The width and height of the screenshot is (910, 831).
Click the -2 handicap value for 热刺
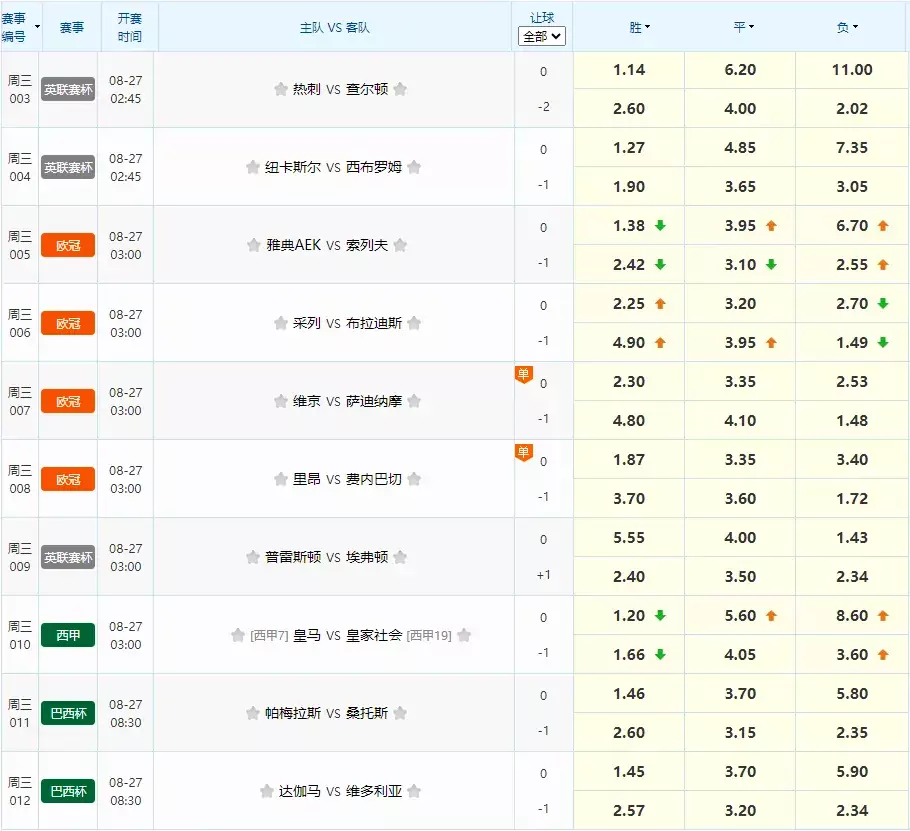click(x=543, y=107)
